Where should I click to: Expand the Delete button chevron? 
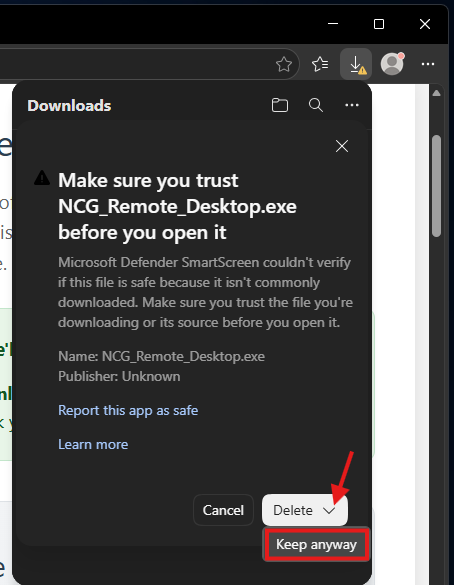coord(329,510)
